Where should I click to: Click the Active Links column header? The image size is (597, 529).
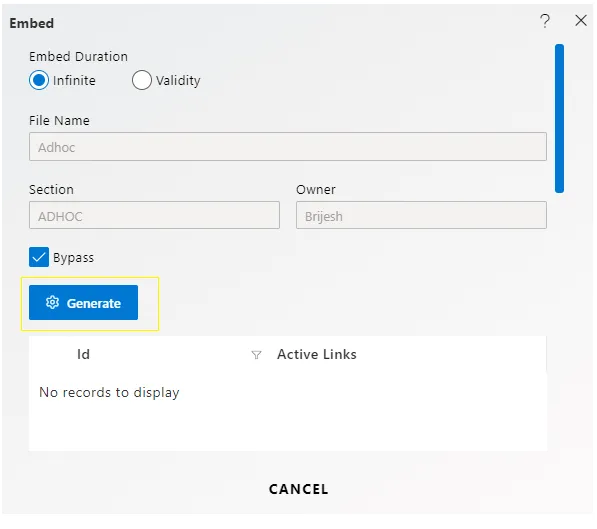tap(317, 355)
